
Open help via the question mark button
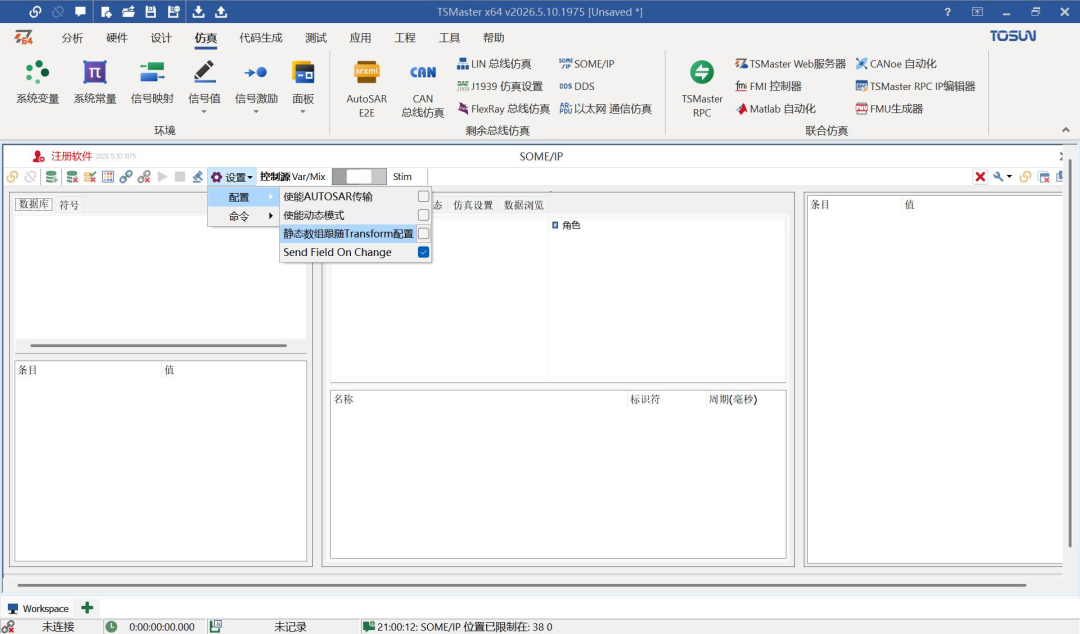(x=948, y=12)
